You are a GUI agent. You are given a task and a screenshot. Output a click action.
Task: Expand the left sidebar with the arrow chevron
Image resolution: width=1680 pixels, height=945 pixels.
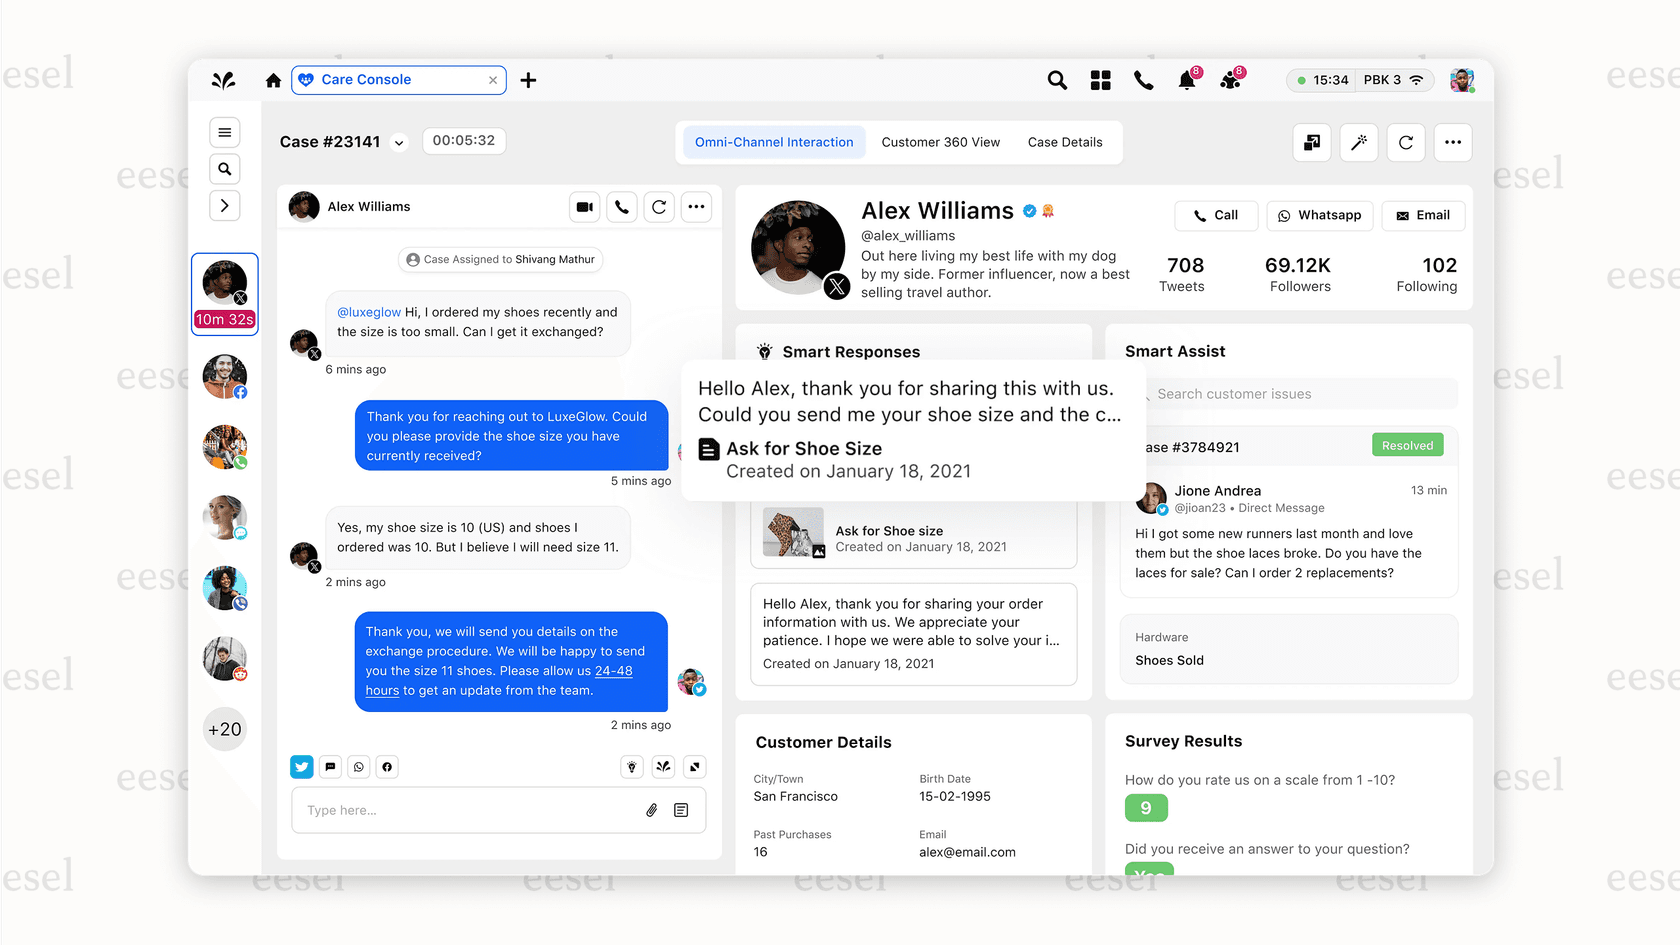pyautogui.click(x=224, y=205)
